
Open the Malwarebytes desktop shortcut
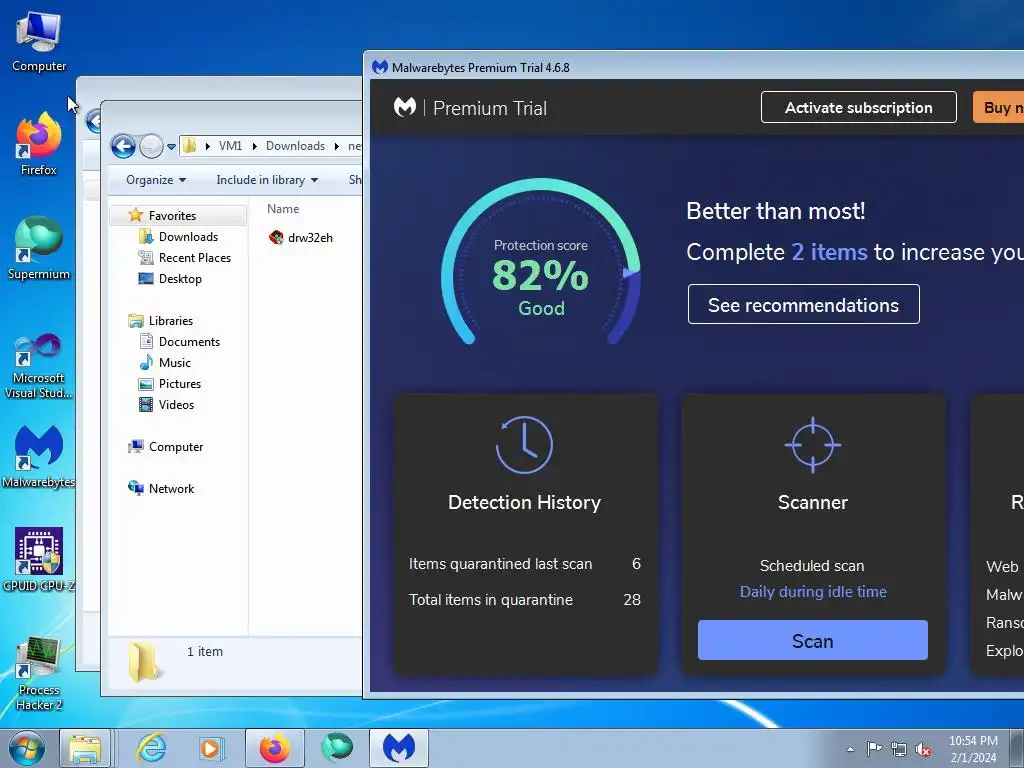pos(39,456)
